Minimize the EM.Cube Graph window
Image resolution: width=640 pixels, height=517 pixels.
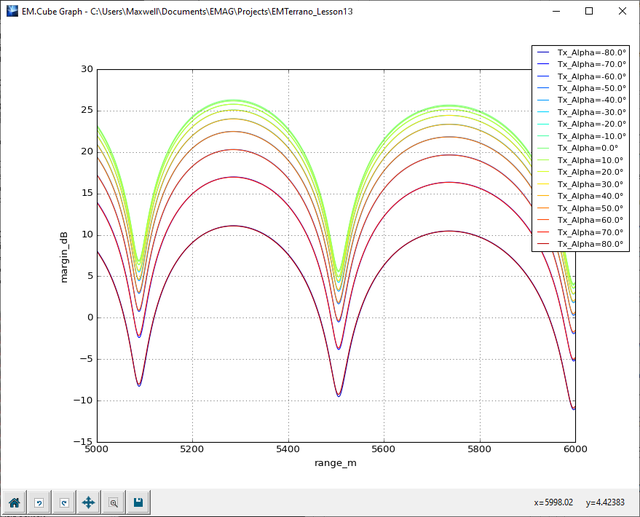[557, 10]
